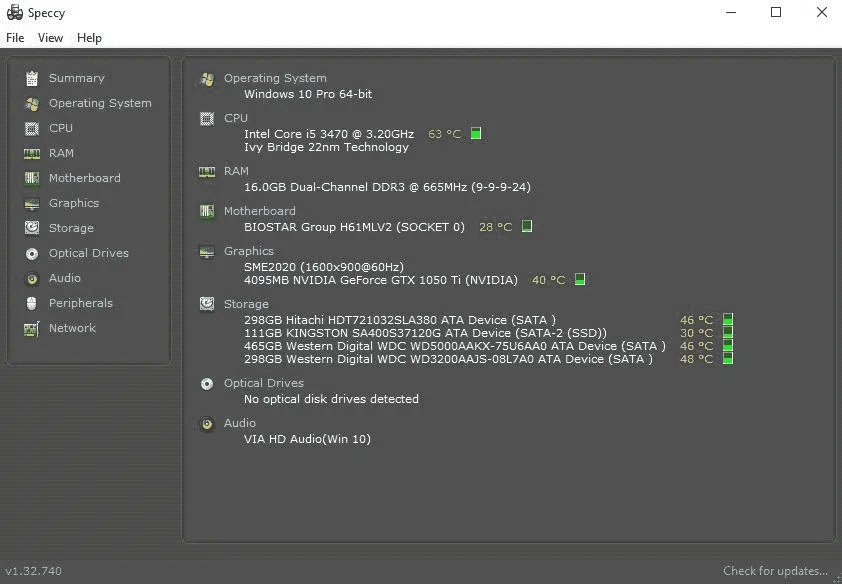Click the Optical Drives heading in main panel
Image resolution: width=842 pixels, height=584 pixels.
(264, 383)
